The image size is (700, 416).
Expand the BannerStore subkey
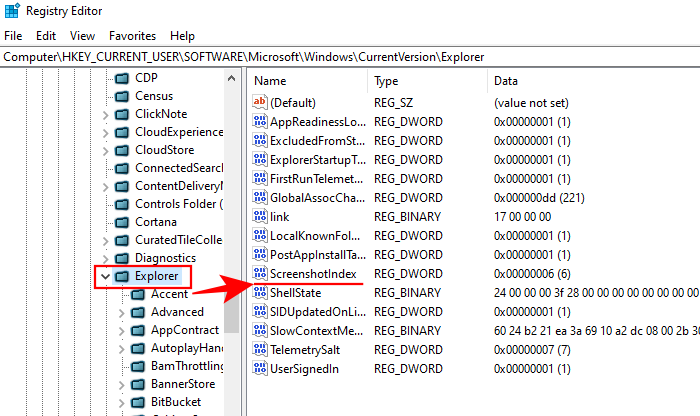click(x=121, y=385)
